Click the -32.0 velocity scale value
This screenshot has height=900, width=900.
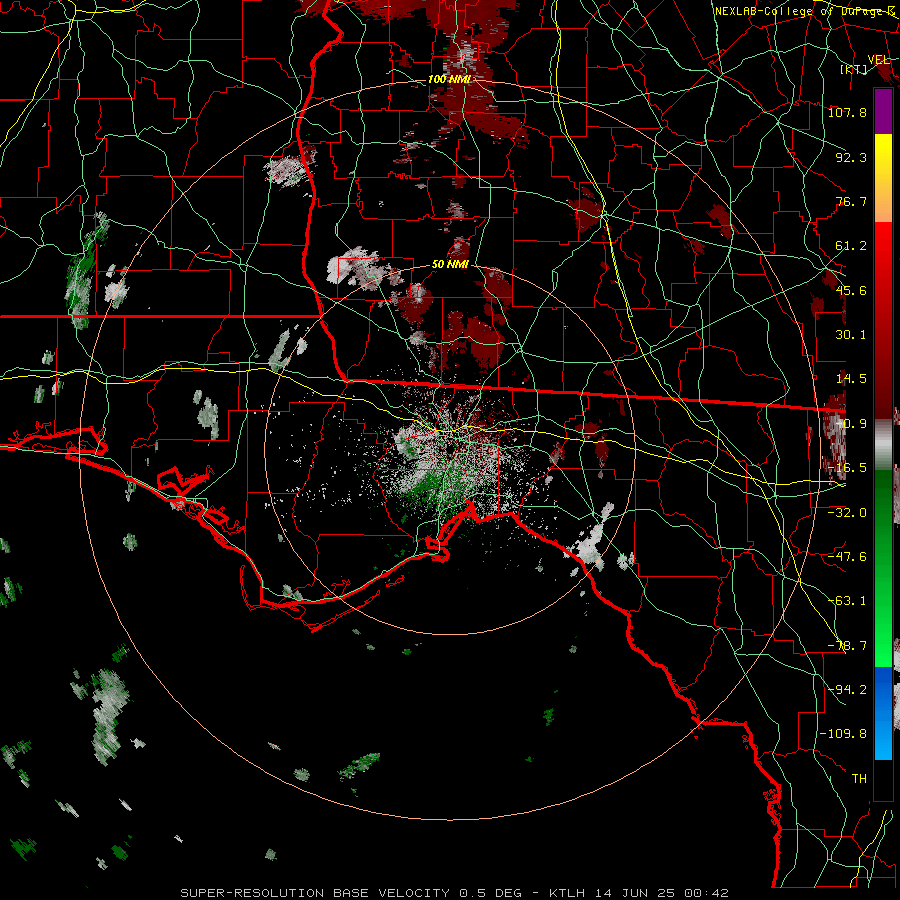(847, 513)
